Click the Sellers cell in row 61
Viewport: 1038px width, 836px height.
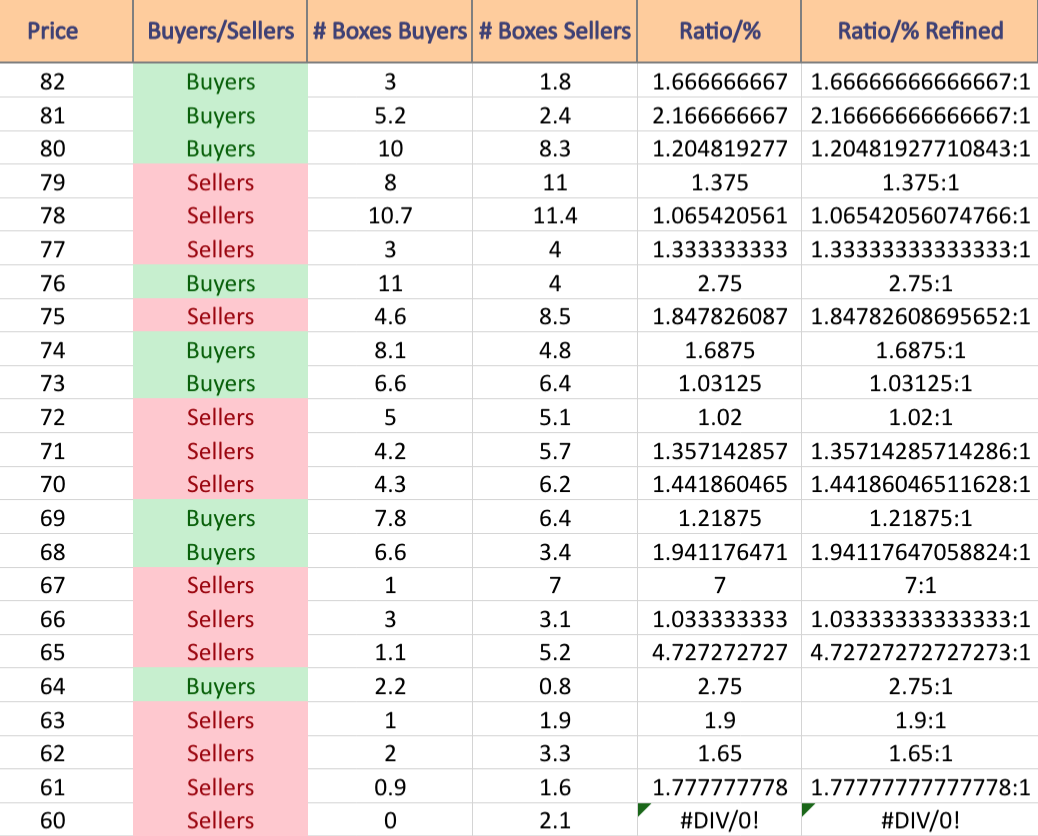pos(220,786)
